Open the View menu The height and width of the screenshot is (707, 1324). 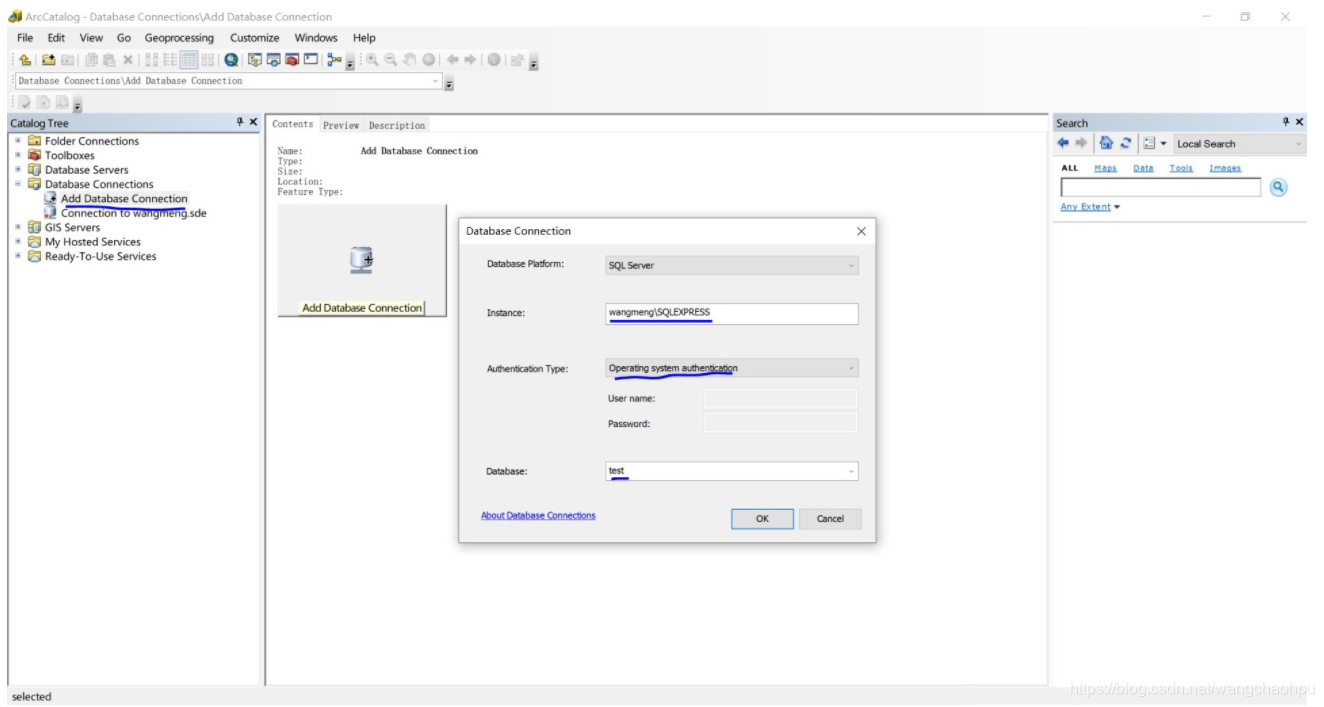(x=91, y=38)
